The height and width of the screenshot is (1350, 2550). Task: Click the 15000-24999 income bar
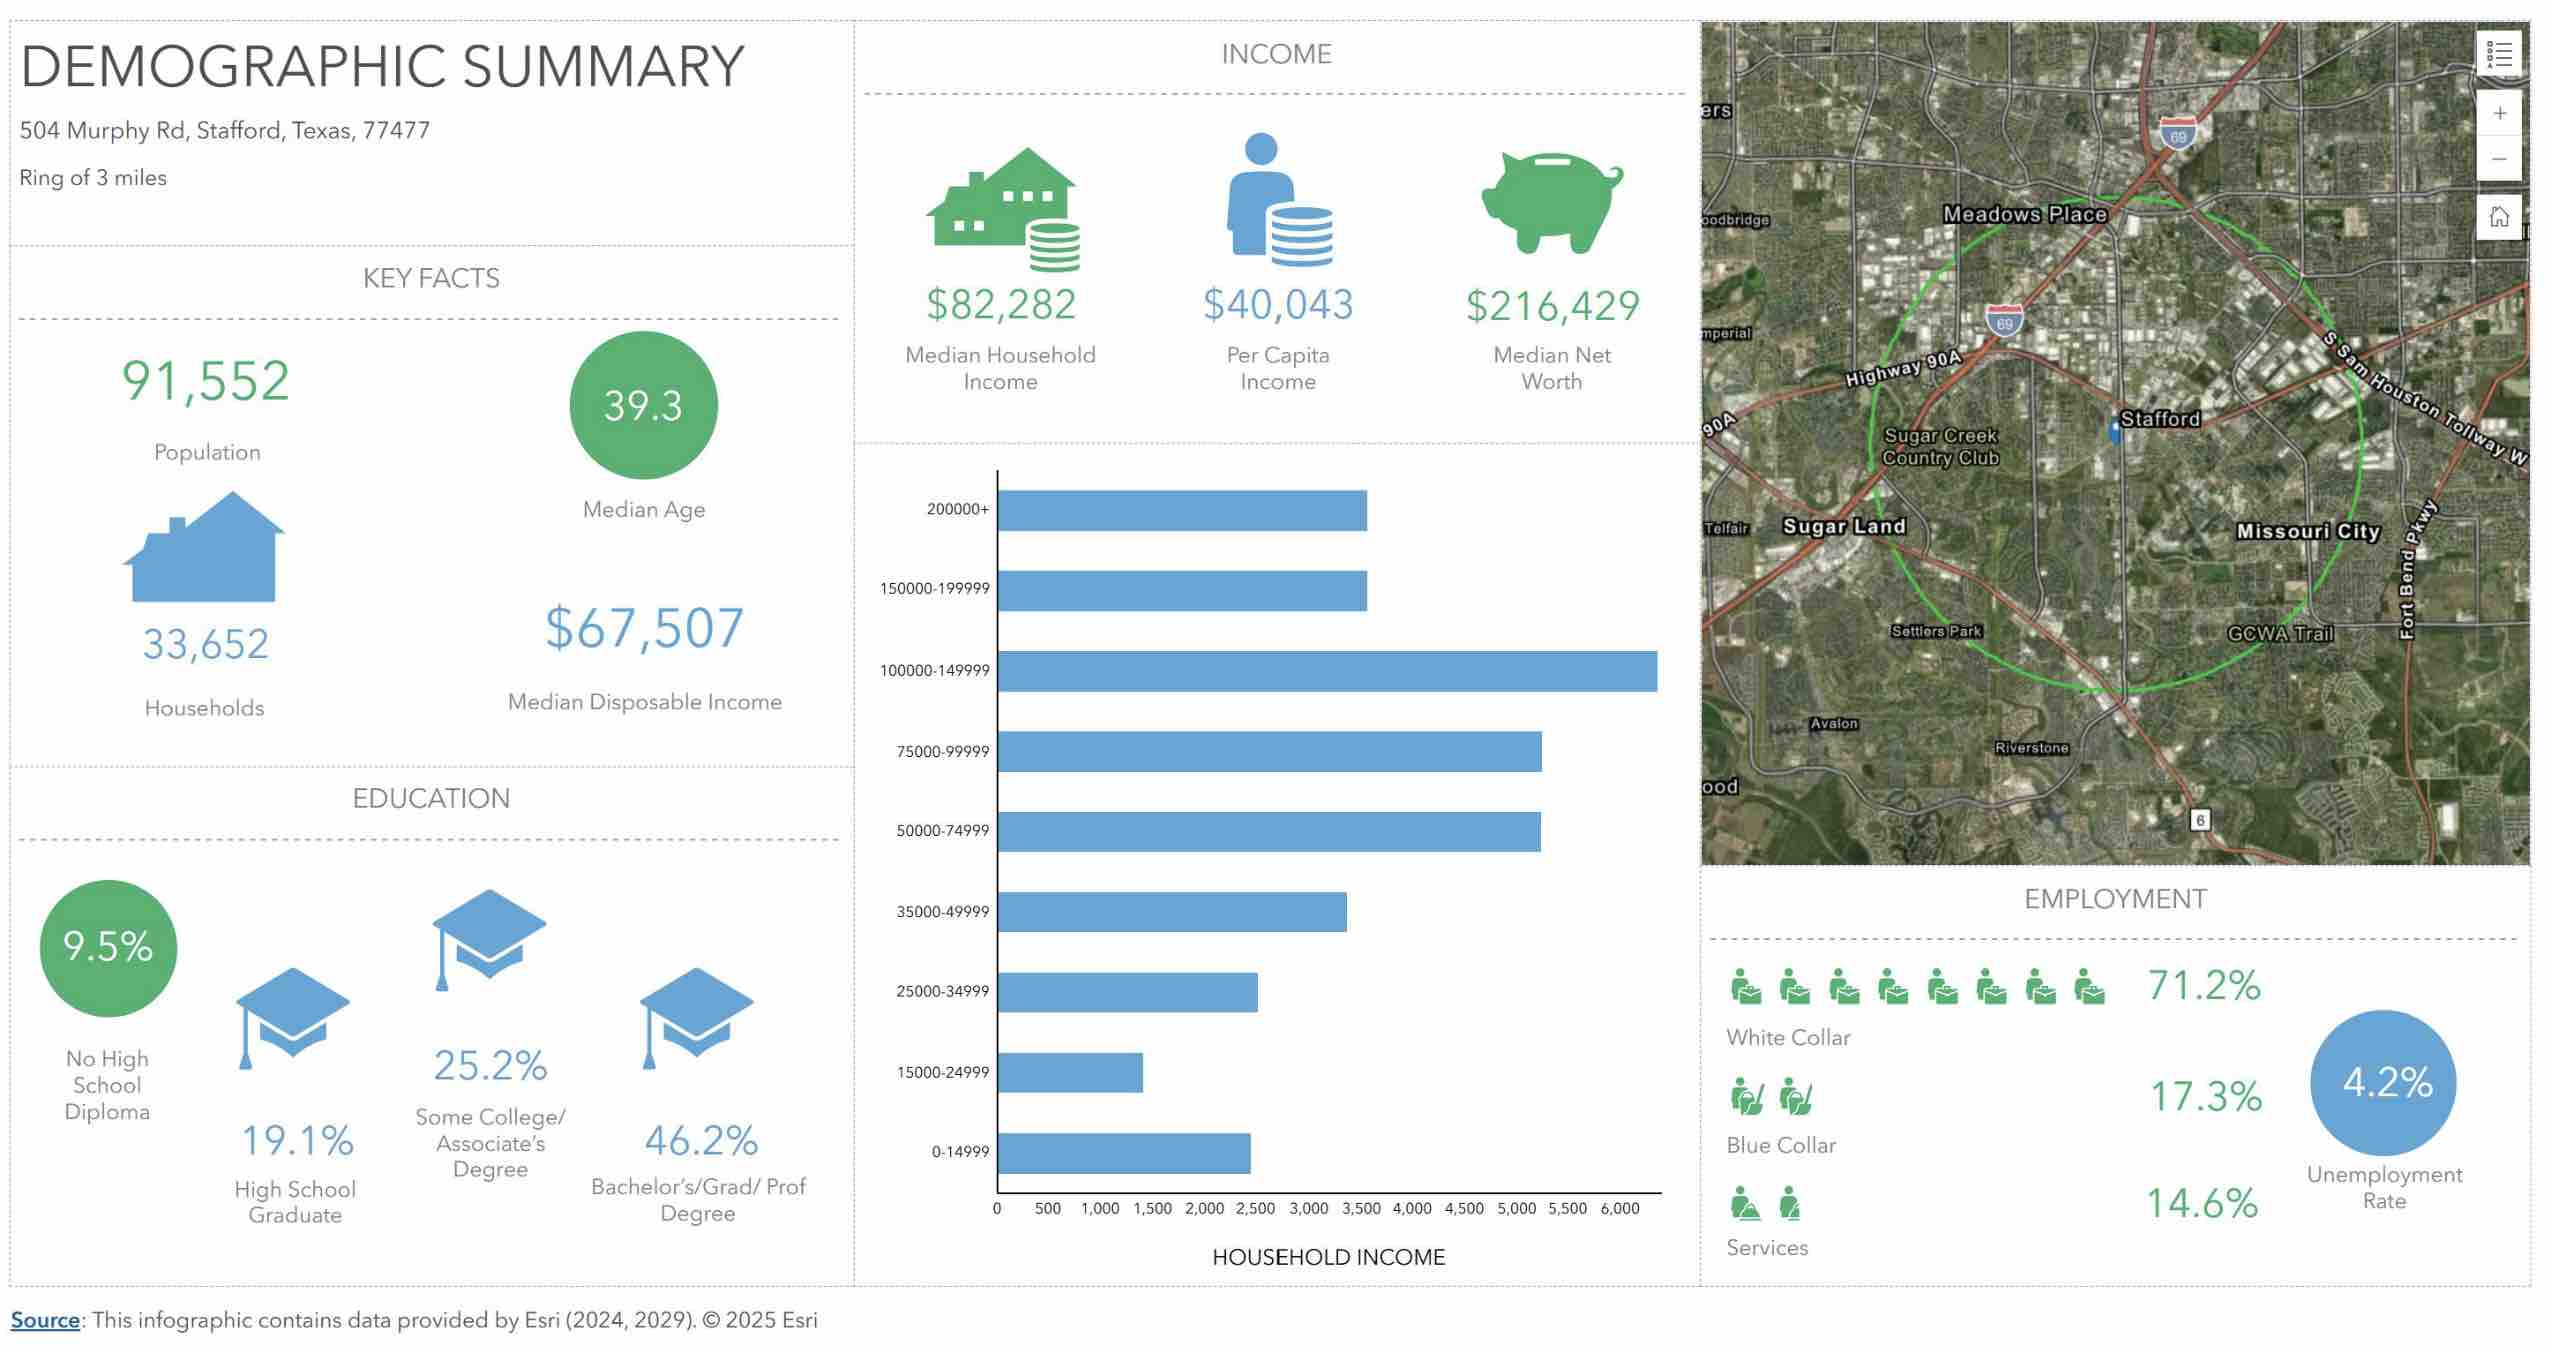coord(1070,1072)
